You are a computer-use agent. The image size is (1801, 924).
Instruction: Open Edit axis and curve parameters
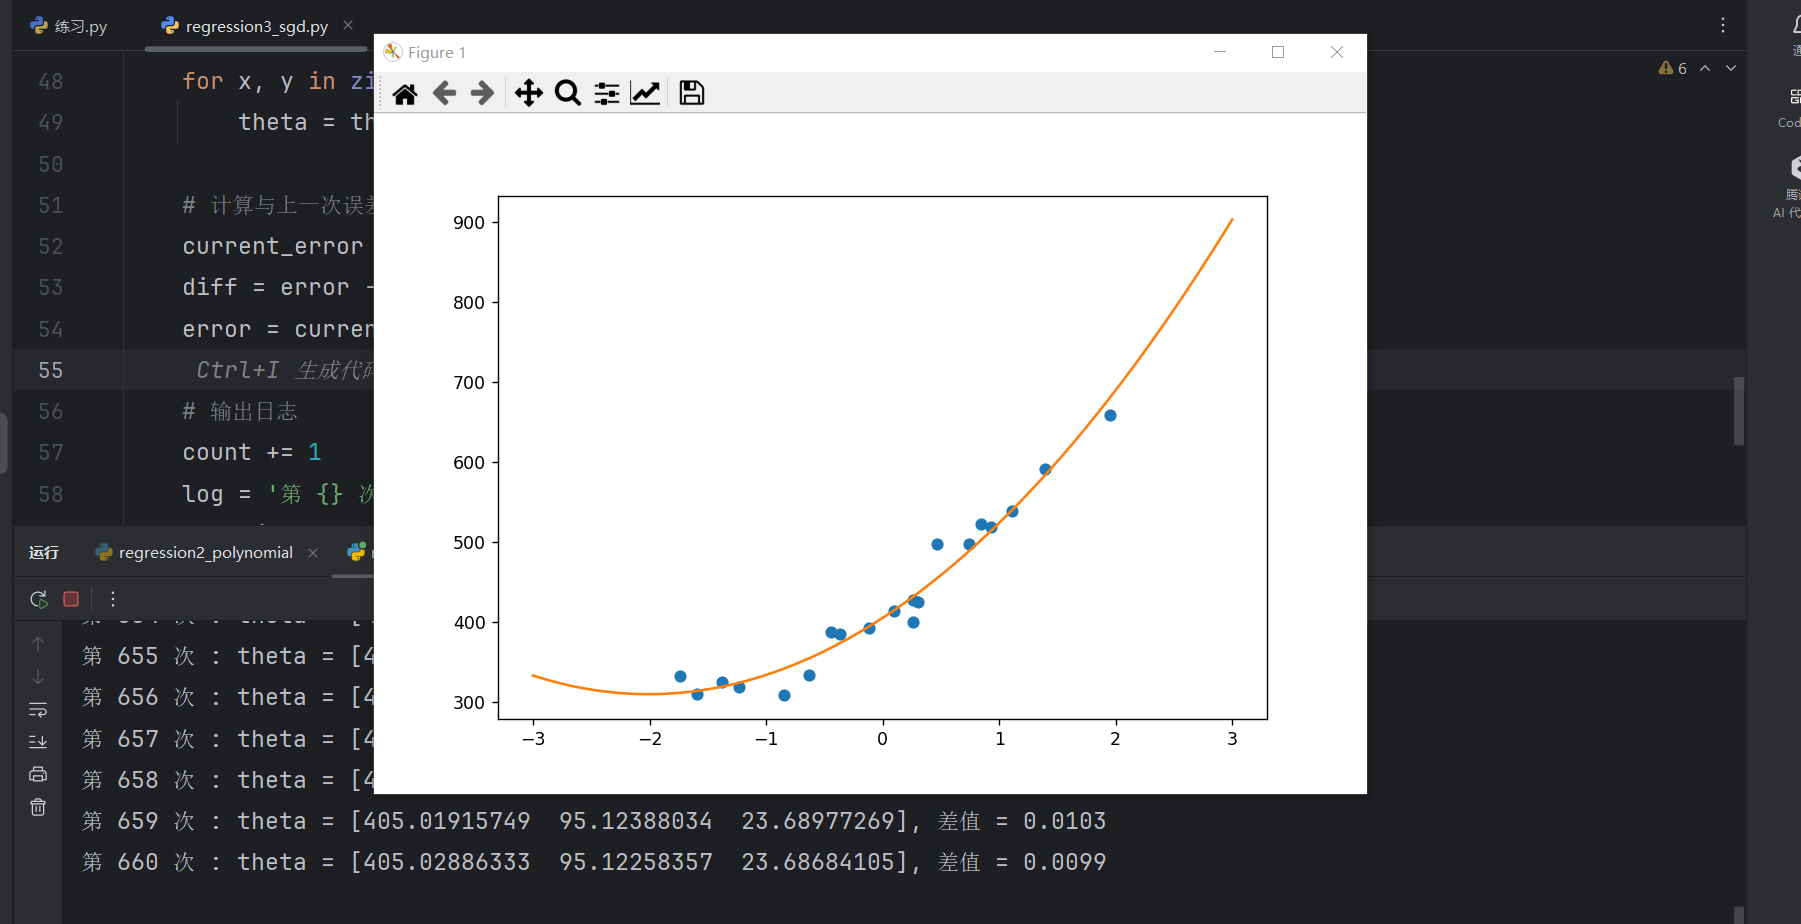pyautogui.click(x=645, y=94)
